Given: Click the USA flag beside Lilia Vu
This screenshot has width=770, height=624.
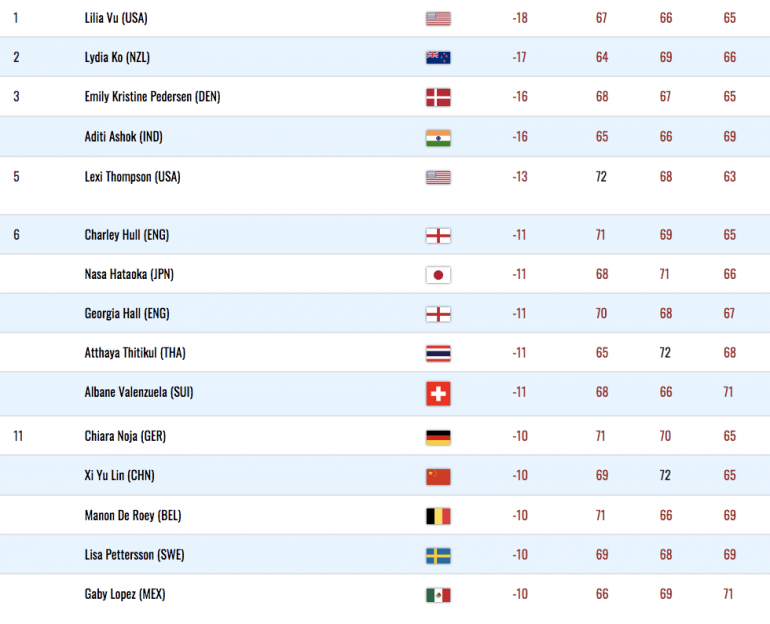Looking at the screenshot, I should 438,19.
